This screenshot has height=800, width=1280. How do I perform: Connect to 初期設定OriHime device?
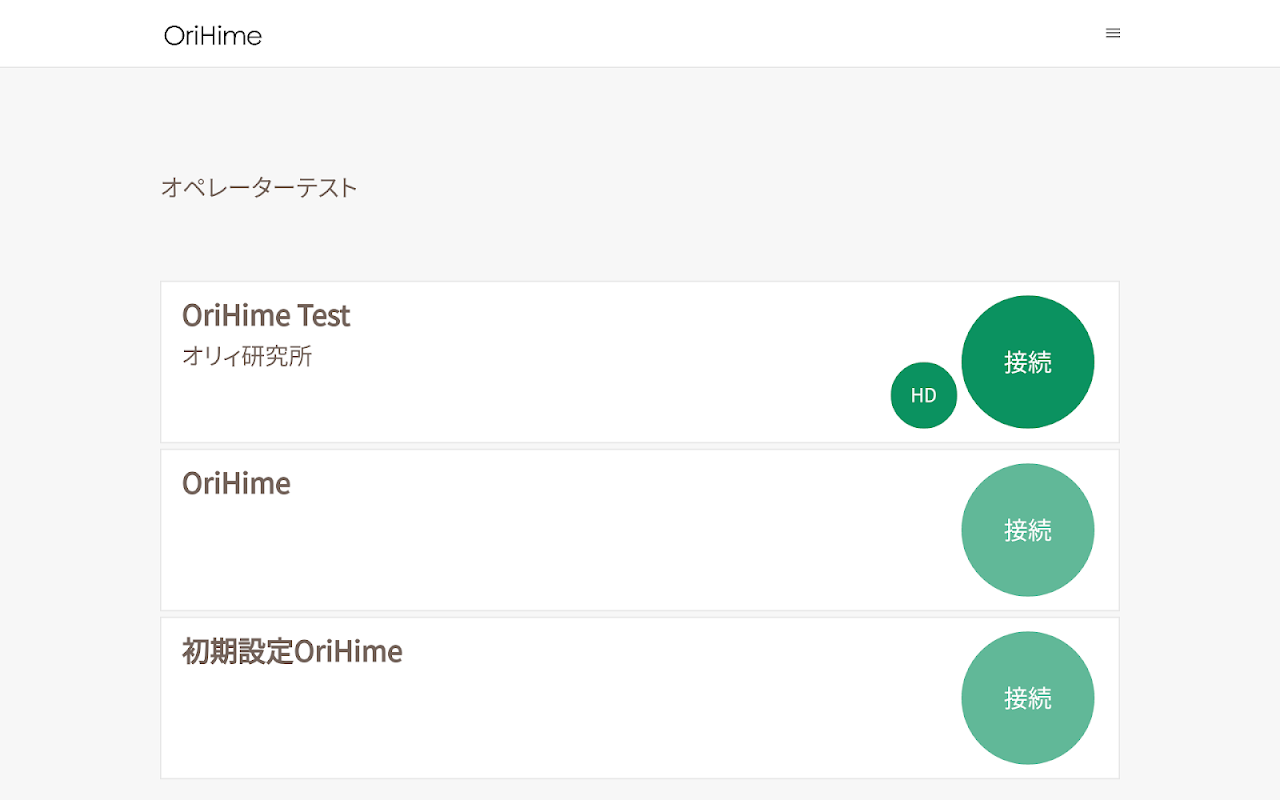(1027, 698)
